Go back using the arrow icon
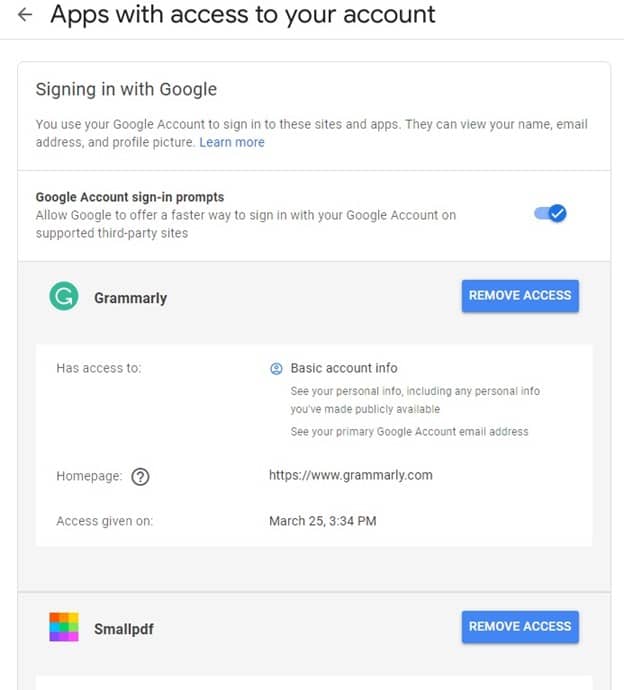 (x=25, y=15)
